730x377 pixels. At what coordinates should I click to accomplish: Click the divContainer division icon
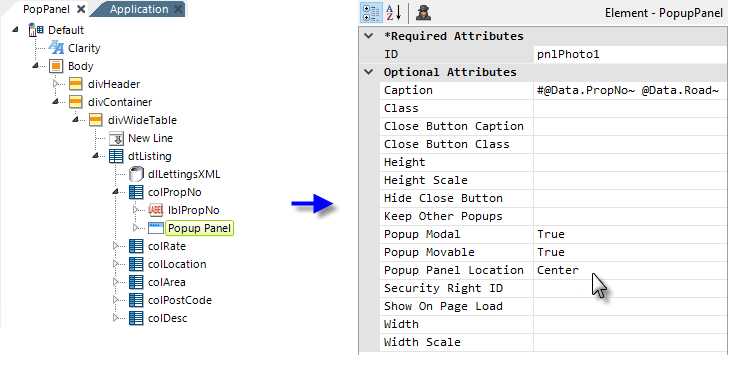point(75,102)
